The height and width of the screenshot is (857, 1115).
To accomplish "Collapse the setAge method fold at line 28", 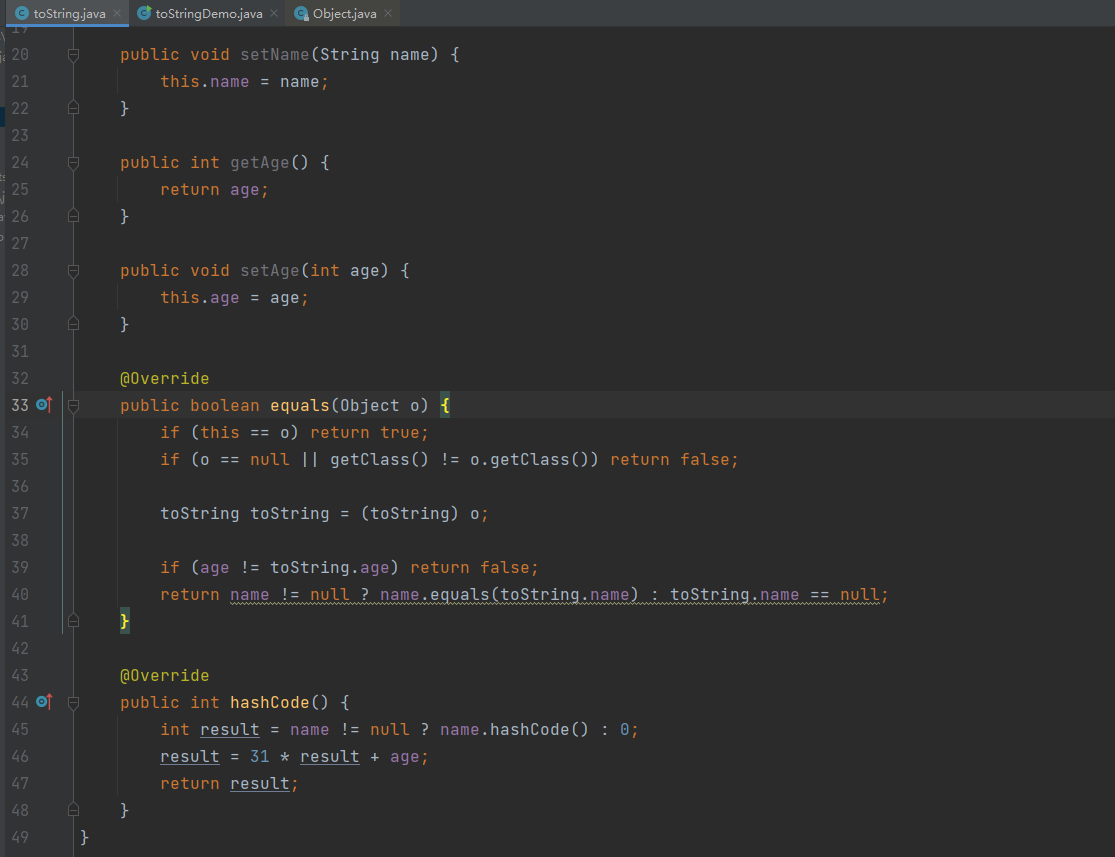I will coord(73,271).
